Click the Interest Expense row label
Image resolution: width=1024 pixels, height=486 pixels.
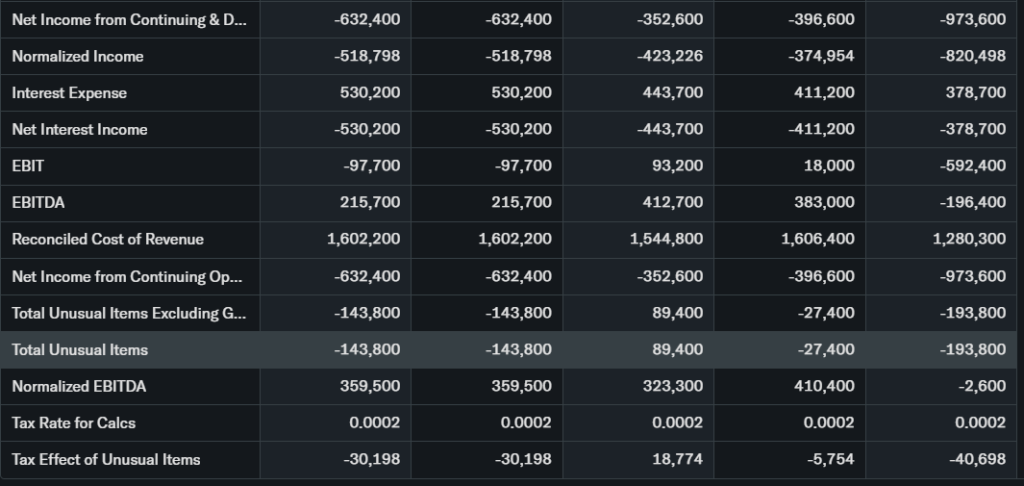point(69,93)
